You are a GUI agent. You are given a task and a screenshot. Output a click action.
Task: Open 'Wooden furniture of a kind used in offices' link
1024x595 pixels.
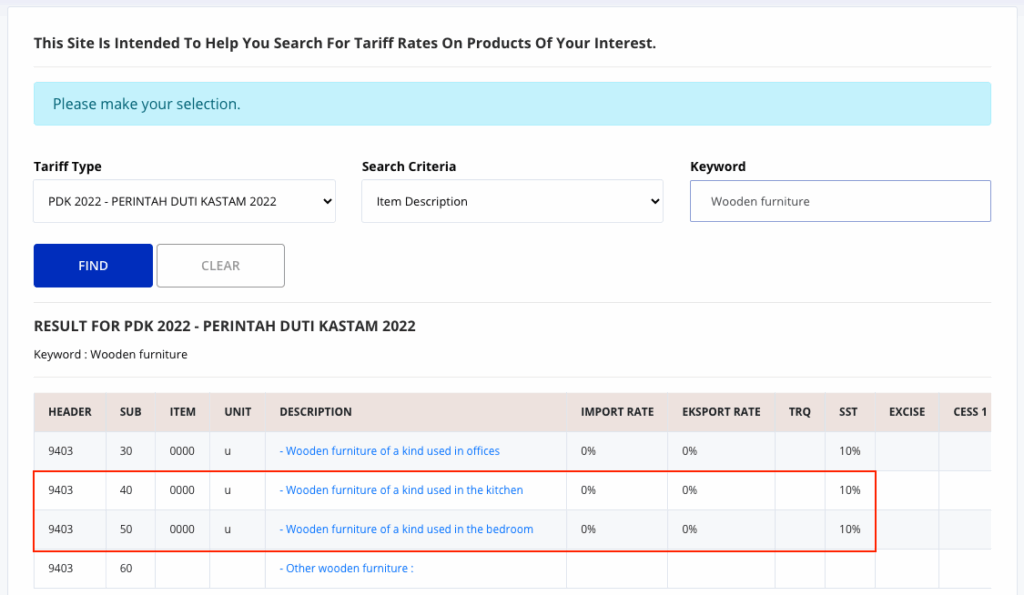point(390,451)
